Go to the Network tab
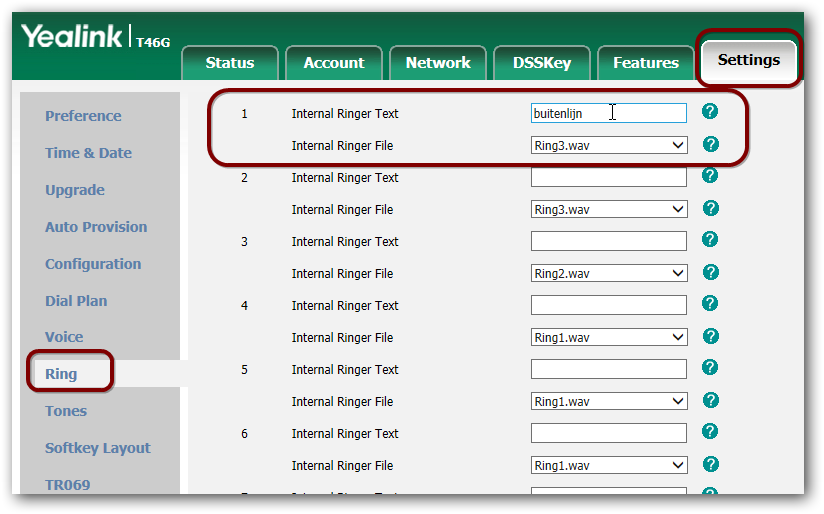This screenshot has height=514, width=824. tap(437, 63)
